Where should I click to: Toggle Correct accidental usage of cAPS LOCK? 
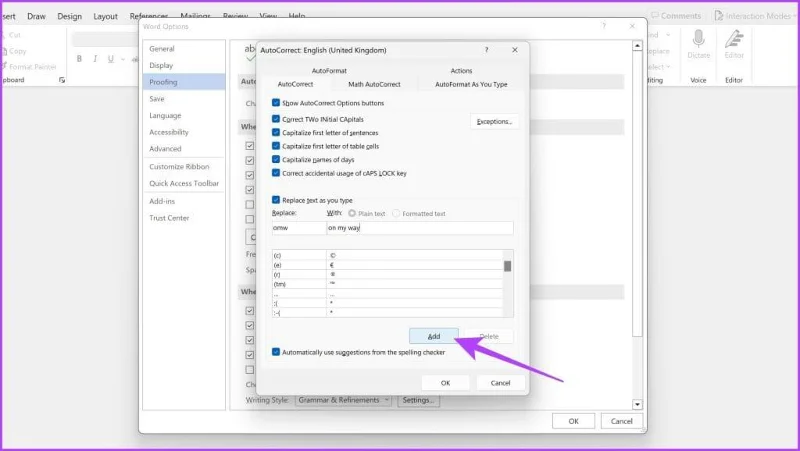tap(276, 173)
